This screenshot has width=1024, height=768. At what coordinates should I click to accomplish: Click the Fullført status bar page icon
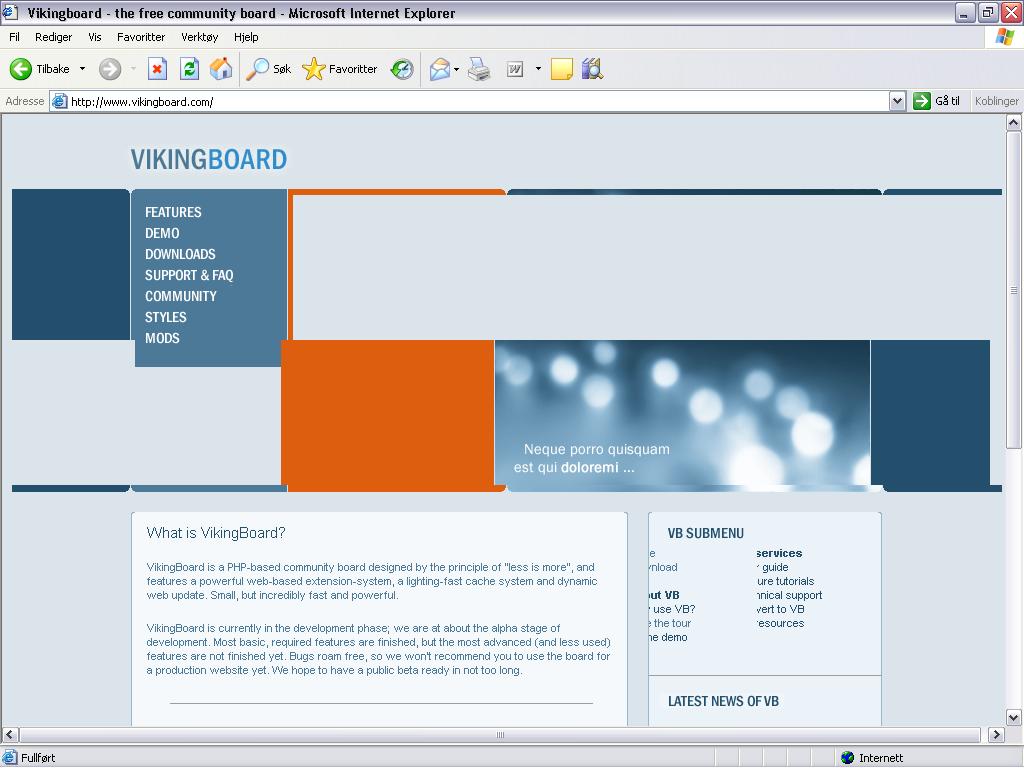tap(10, 758)
